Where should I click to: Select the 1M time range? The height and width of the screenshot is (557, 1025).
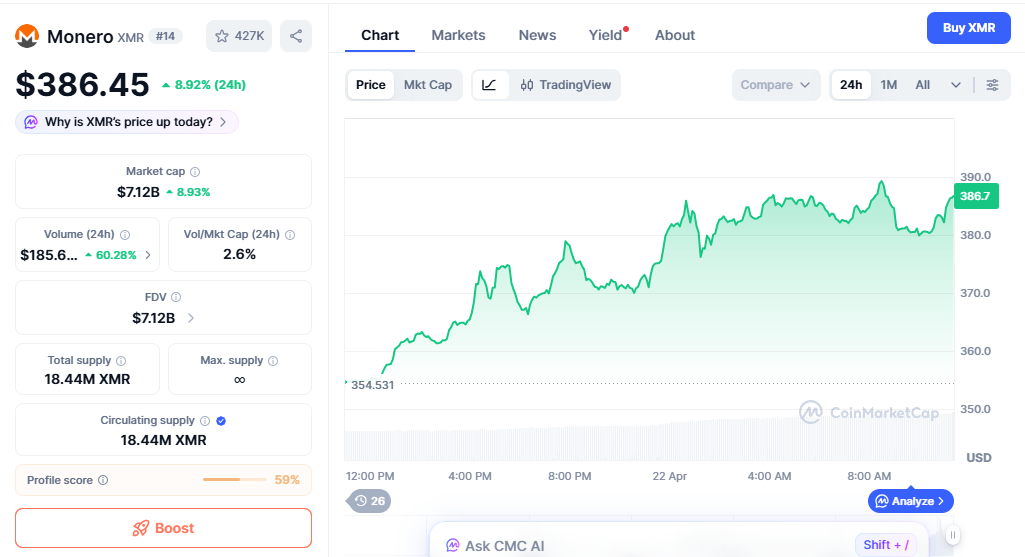click(x=888, y=85)
